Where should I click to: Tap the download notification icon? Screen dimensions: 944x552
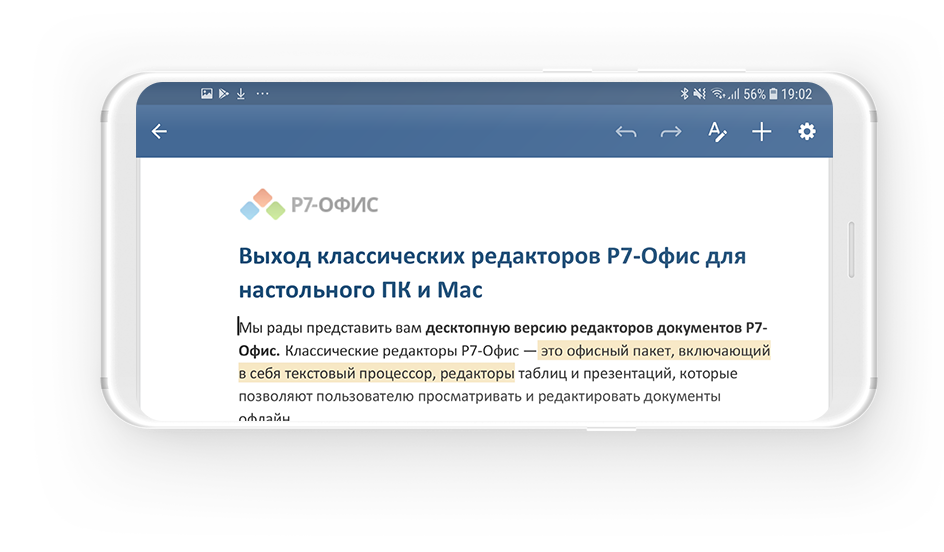[x=241, y=93]
